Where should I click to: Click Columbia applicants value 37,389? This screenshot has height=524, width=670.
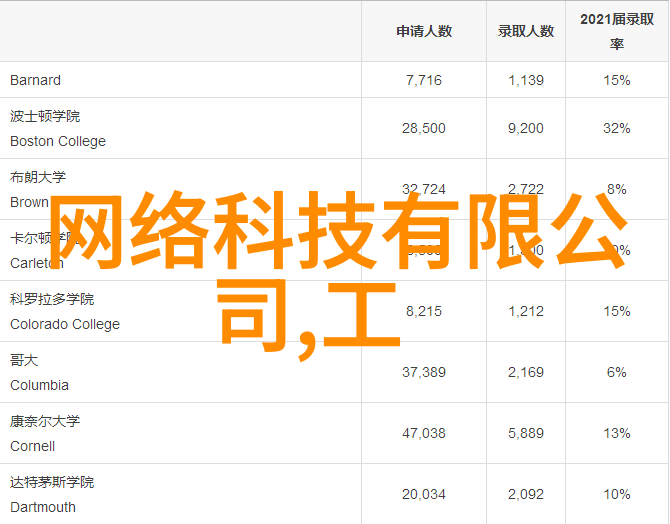[x=424, y=372]
